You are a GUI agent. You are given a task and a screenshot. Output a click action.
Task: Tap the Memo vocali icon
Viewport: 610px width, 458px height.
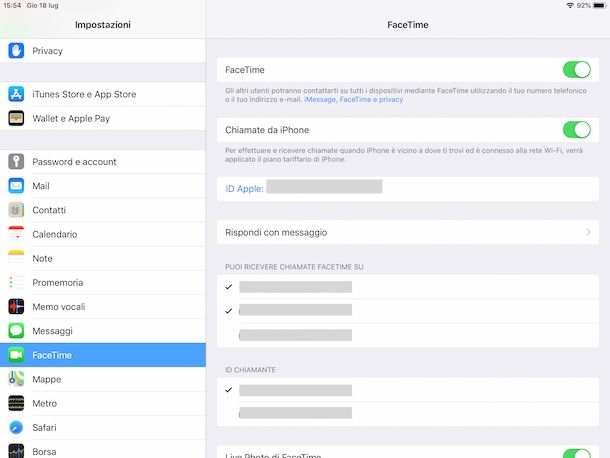(x=16, y=307)
